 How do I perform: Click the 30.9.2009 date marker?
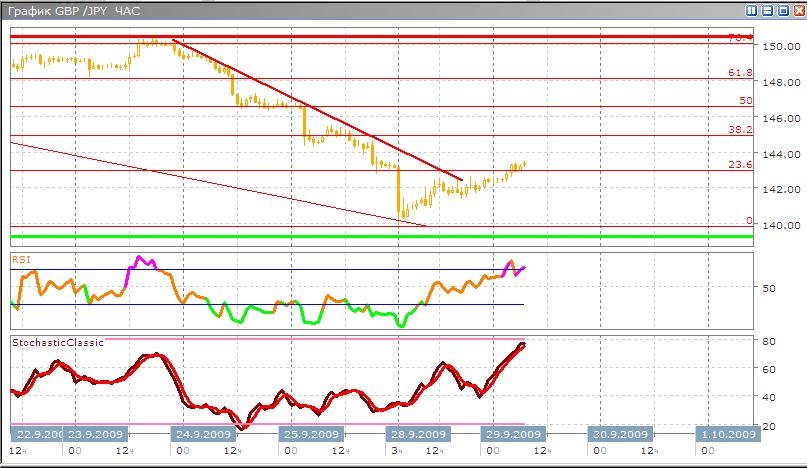620,435
